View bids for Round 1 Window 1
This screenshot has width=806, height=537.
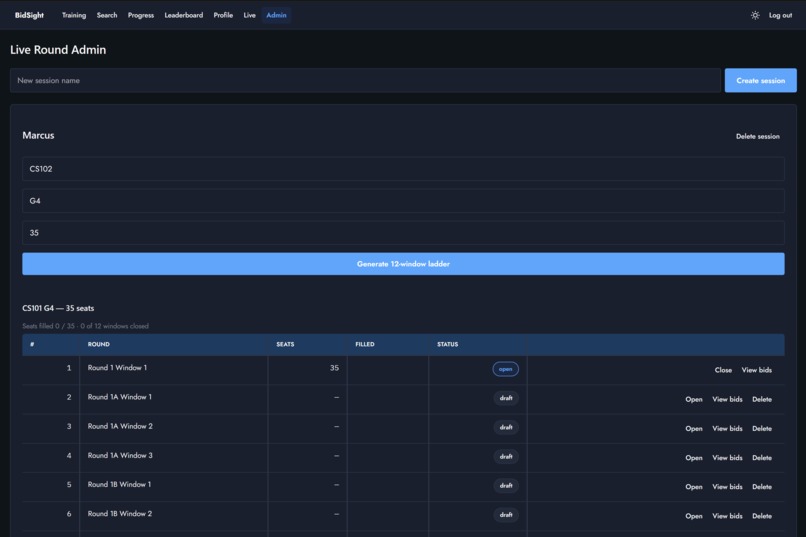tap(756, 370)
